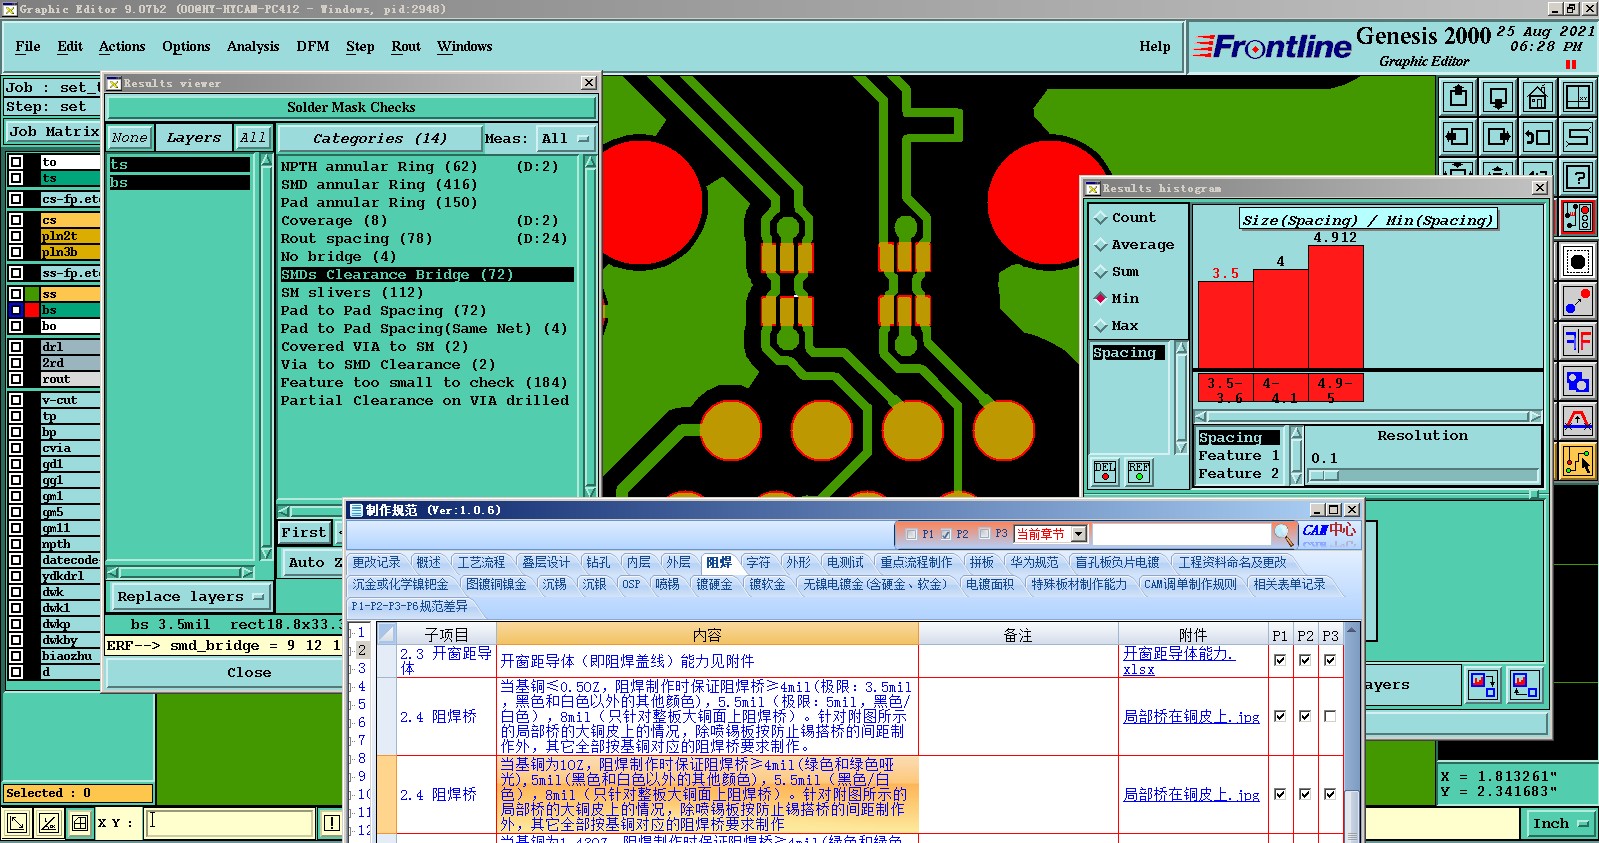The height and width of the screenshot is (843, 1599).
Task: Click 制作规范 table scroll up arrow
Action: coord(1352,631)
